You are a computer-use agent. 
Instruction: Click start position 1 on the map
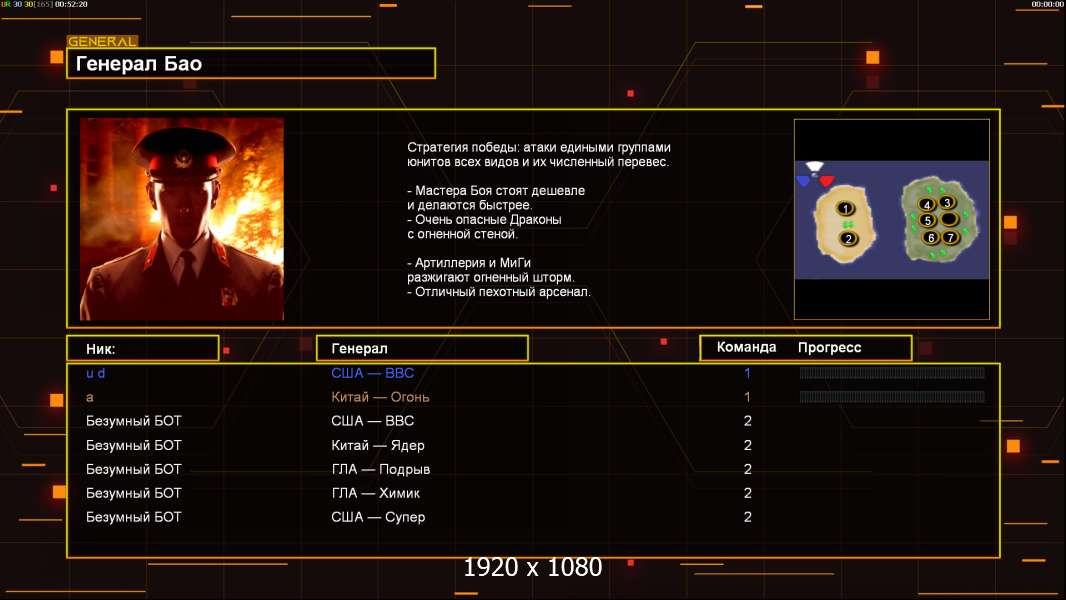tap(845, 209)
